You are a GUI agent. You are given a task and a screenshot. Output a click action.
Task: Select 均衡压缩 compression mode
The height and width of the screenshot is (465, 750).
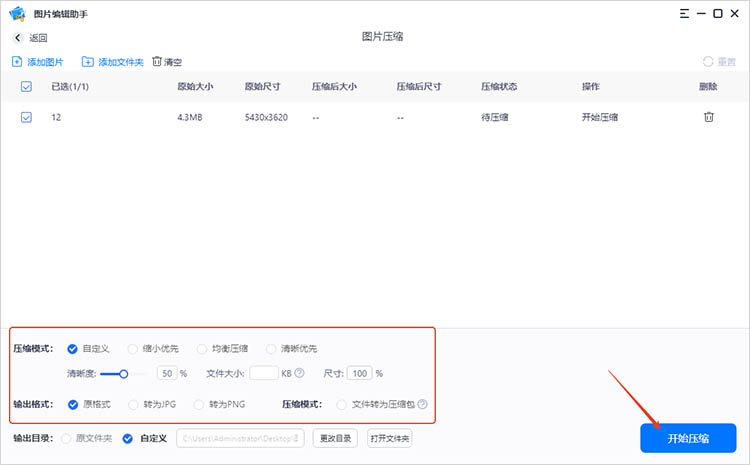coord(202,349)
